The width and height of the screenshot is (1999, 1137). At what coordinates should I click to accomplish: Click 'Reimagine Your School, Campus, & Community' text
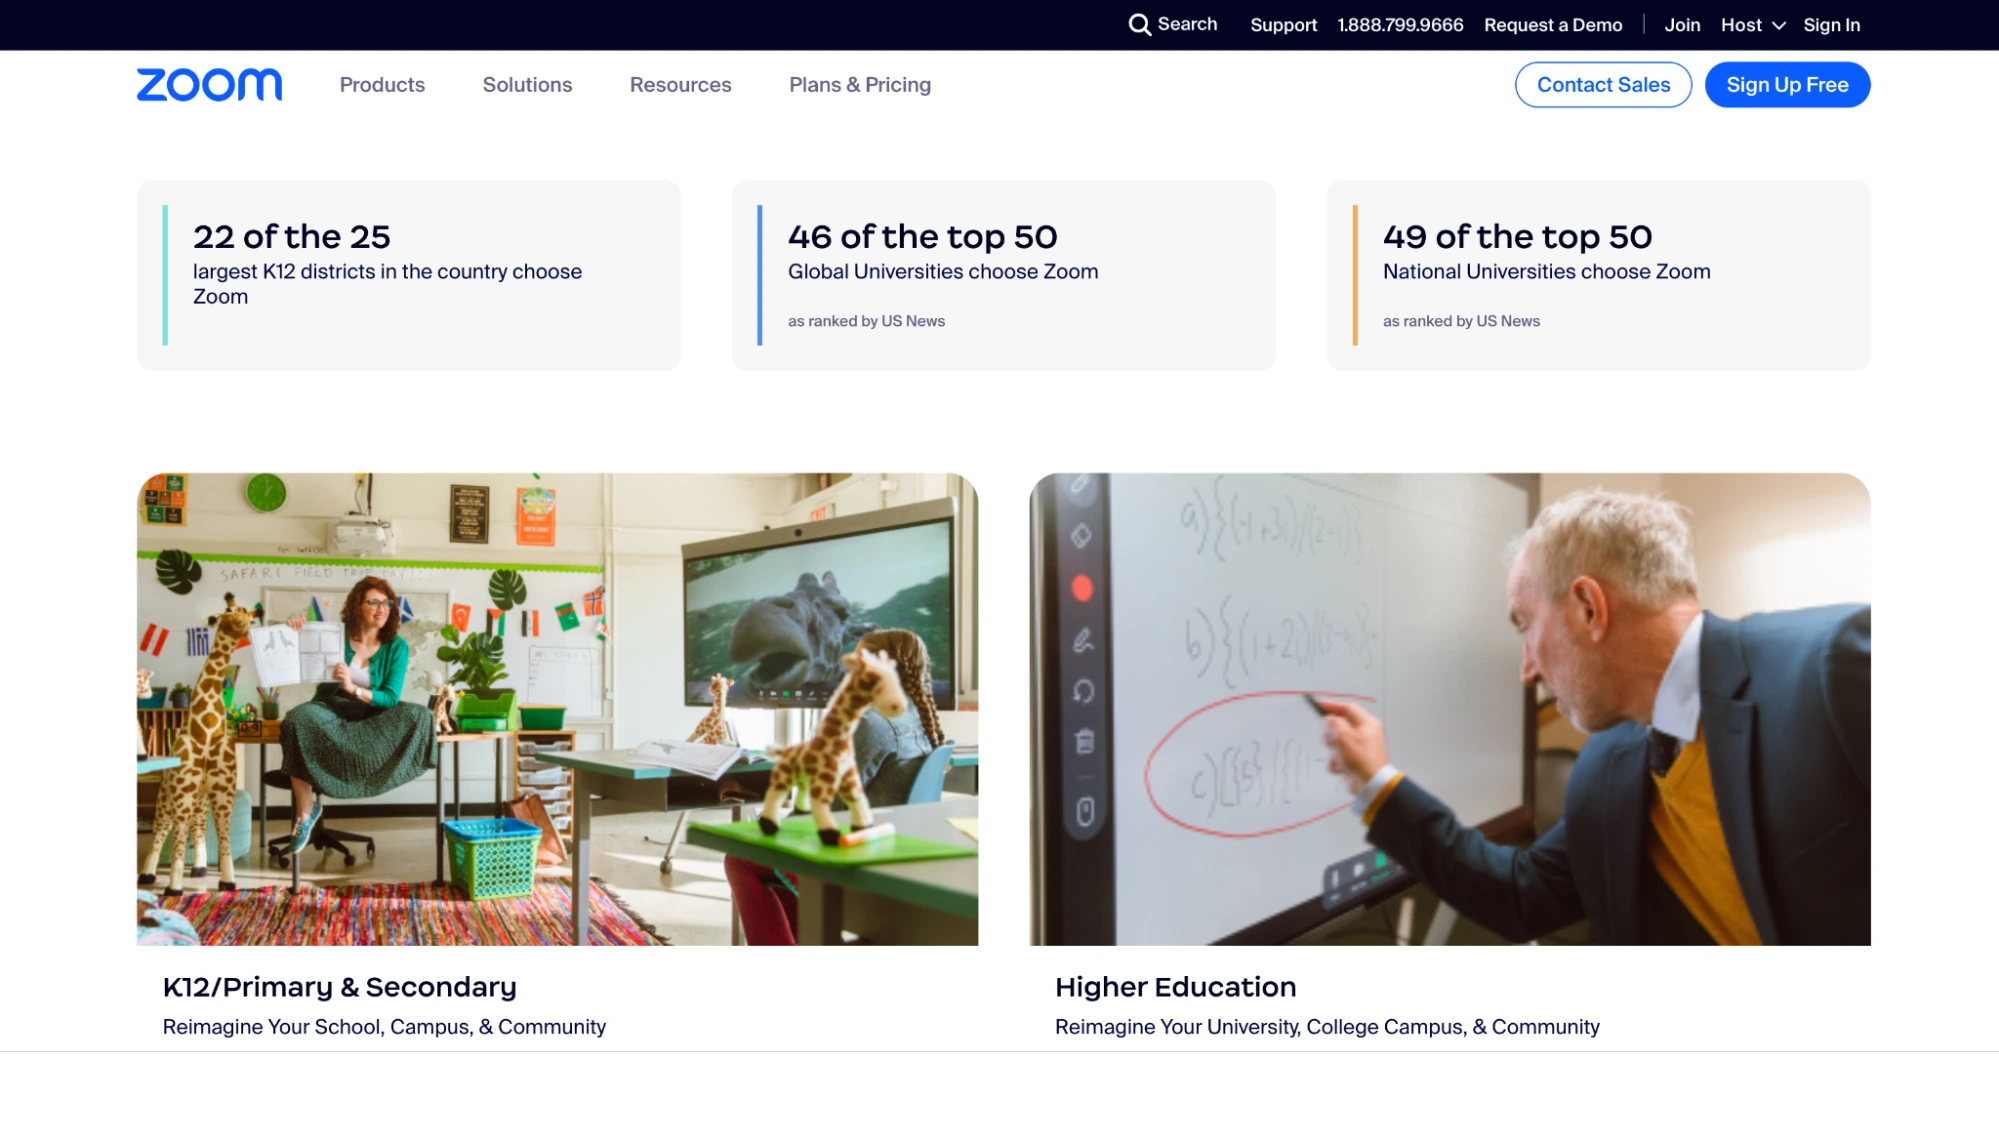[384, 1027]
